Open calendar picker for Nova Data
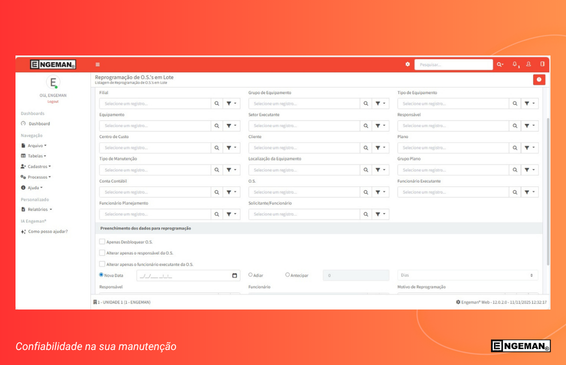Viewport: 566px width, 365px height. (x=235, y=275)
